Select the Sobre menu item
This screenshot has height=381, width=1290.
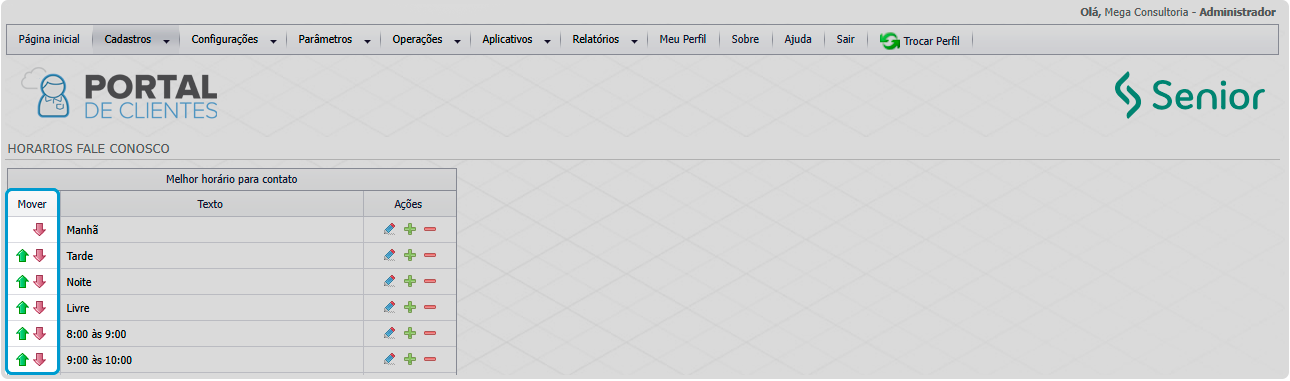(745, 40)
